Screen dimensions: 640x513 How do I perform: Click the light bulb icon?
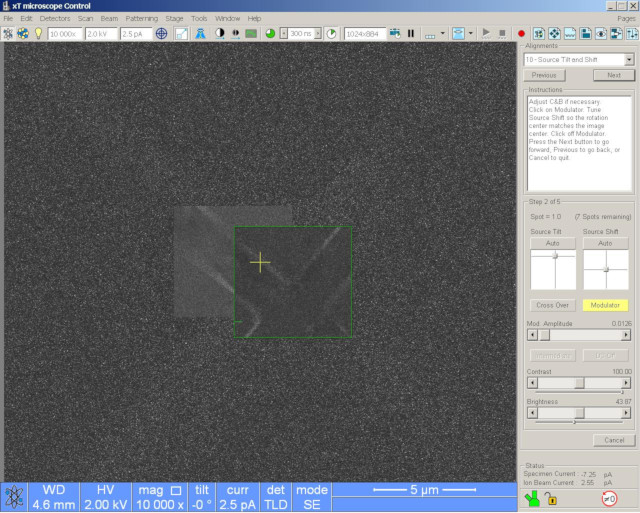pyautogui.click(x=38, y=33)
